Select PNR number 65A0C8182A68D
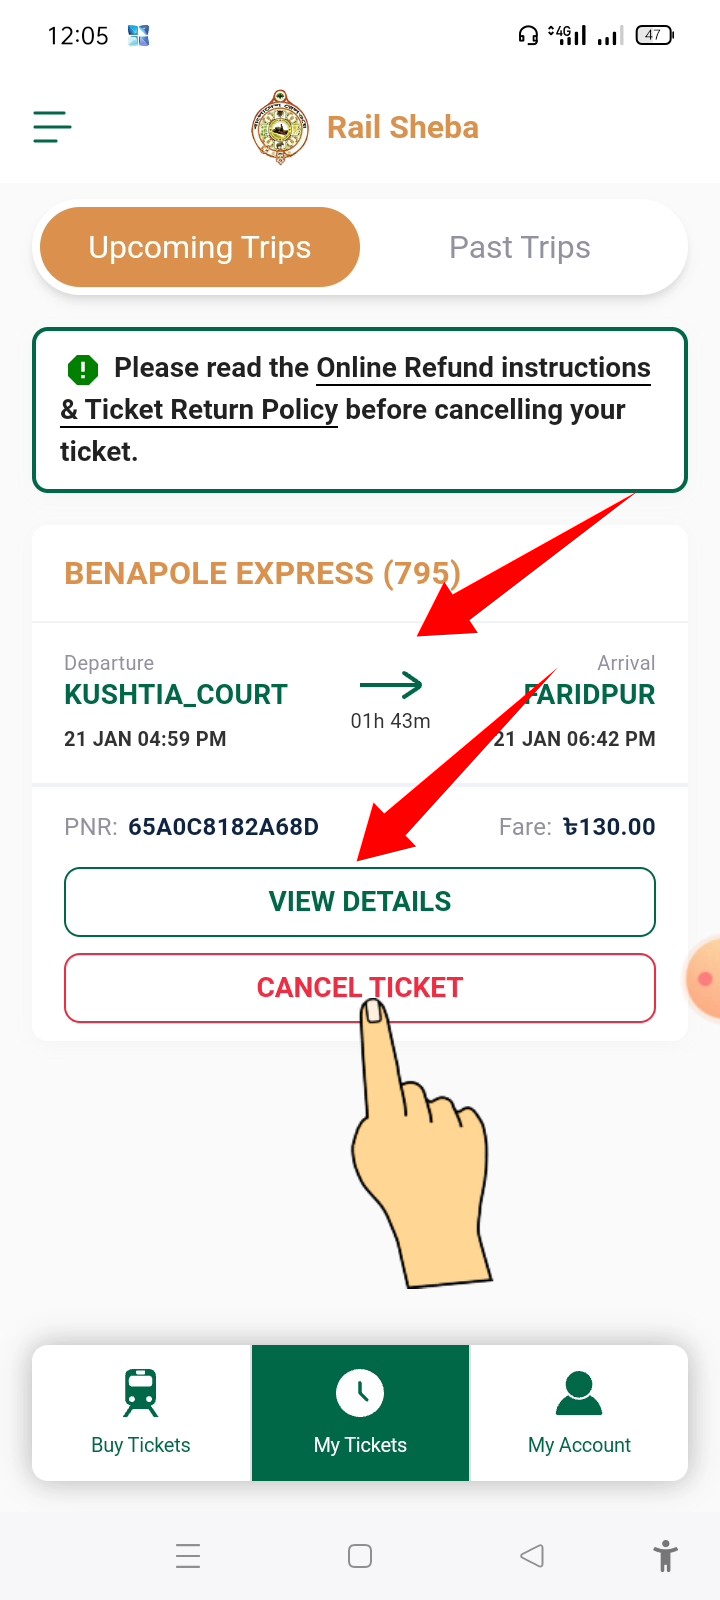Screen dimensions: 720x1600 point(223,827)
